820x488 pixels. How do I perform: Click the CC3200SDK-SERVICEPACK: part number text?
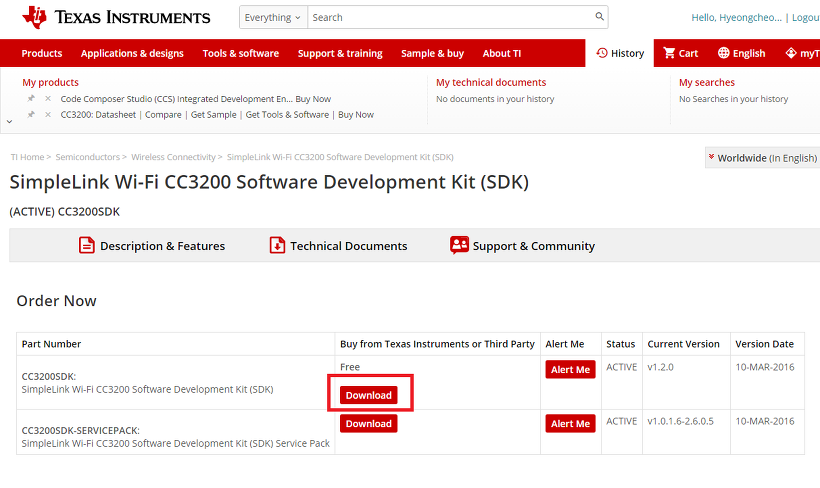coord(81,430)
